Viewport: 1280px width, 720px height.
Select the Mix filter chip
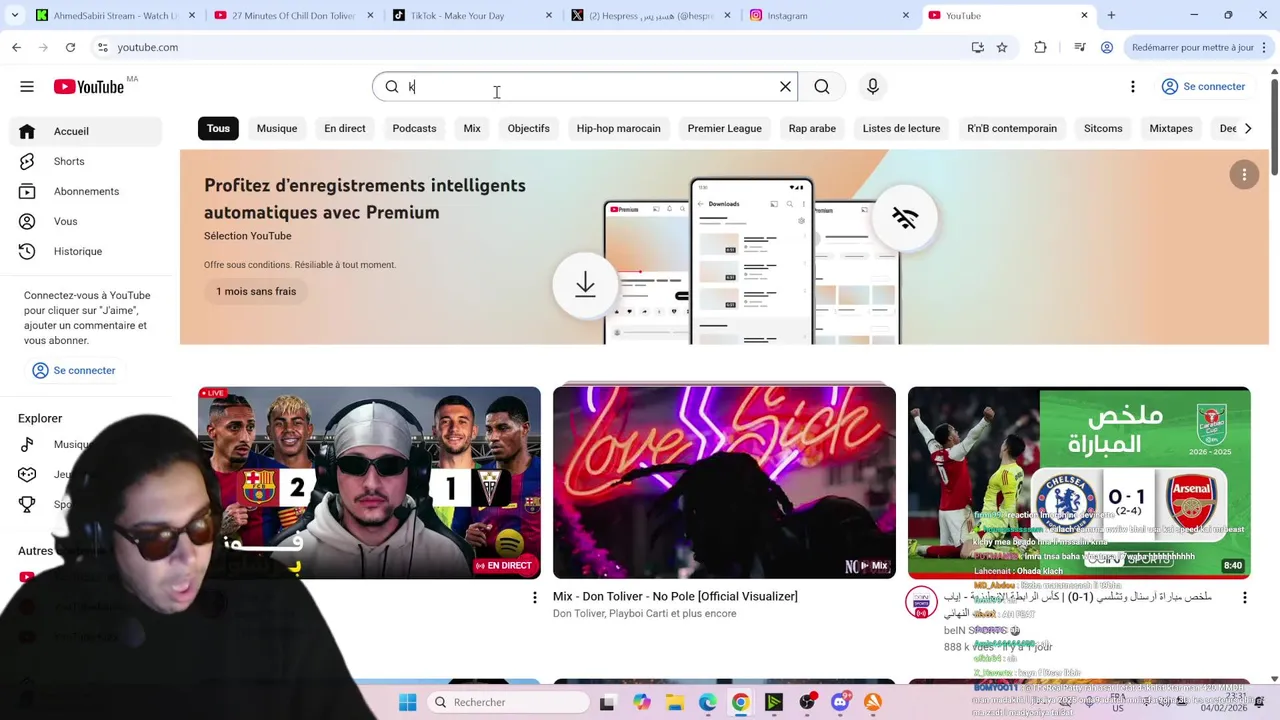[472, 128]
